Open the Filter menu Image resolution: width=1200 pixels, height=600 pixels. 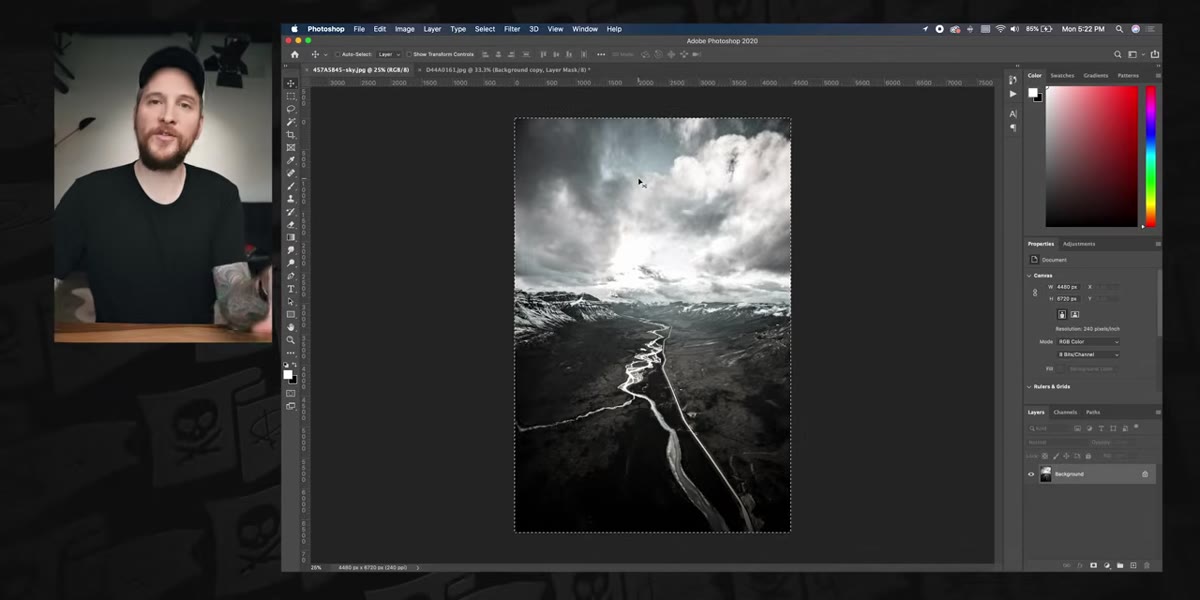512,29
